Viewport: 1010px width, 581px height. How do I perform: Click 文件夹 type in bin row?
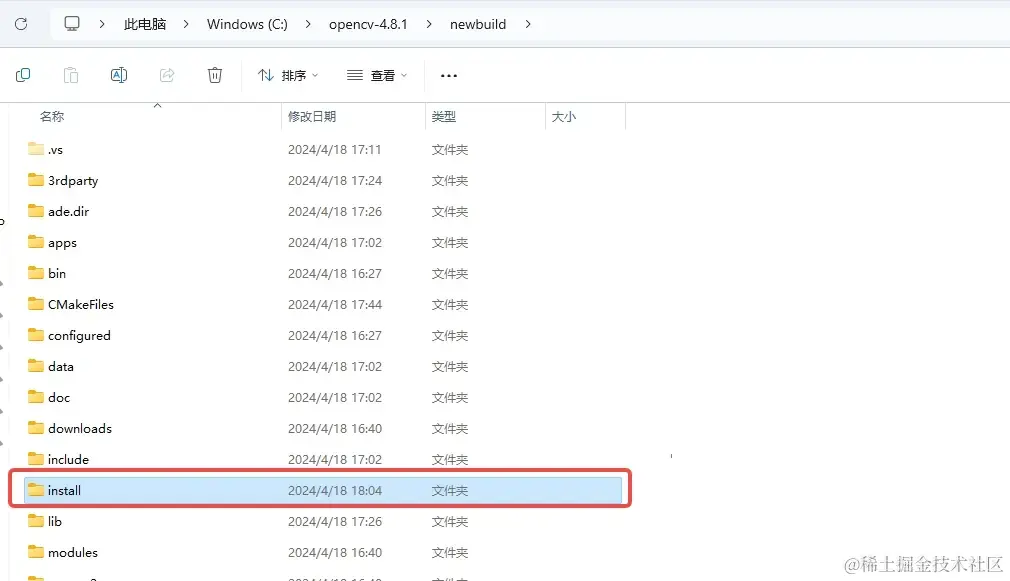tap(450, 273)
